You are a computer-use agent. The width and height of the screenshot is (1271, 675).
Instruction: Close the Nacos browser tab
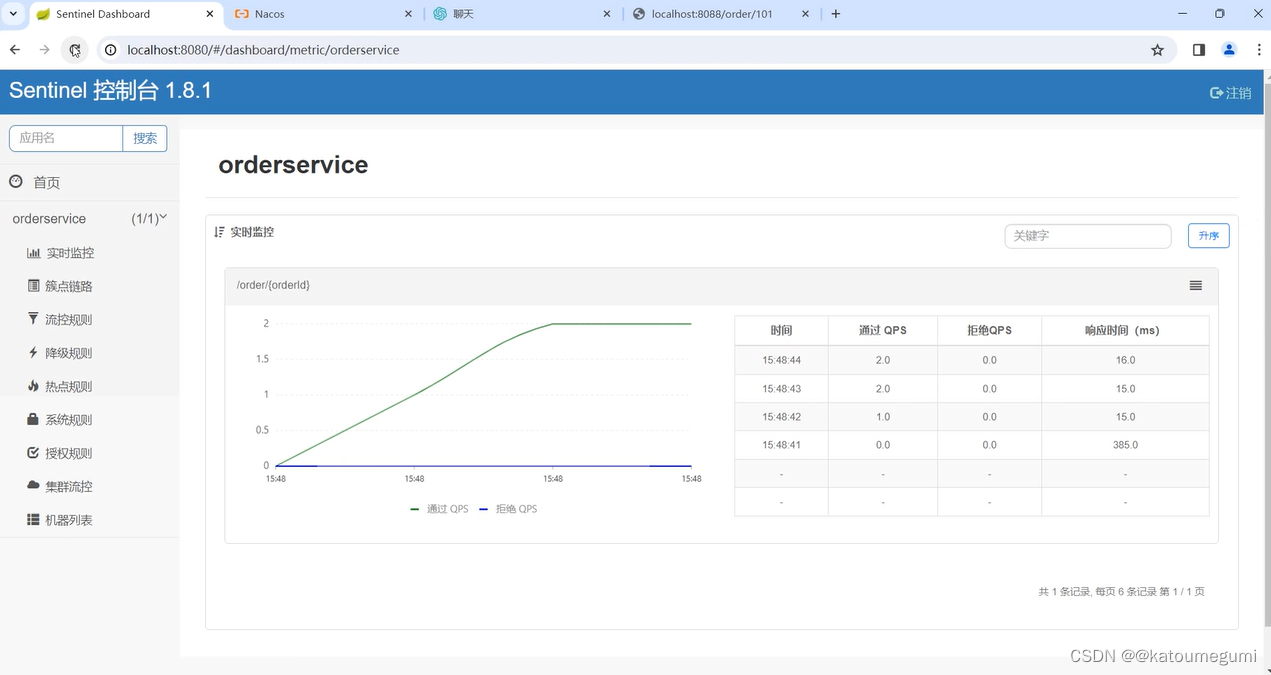(408, 14)
